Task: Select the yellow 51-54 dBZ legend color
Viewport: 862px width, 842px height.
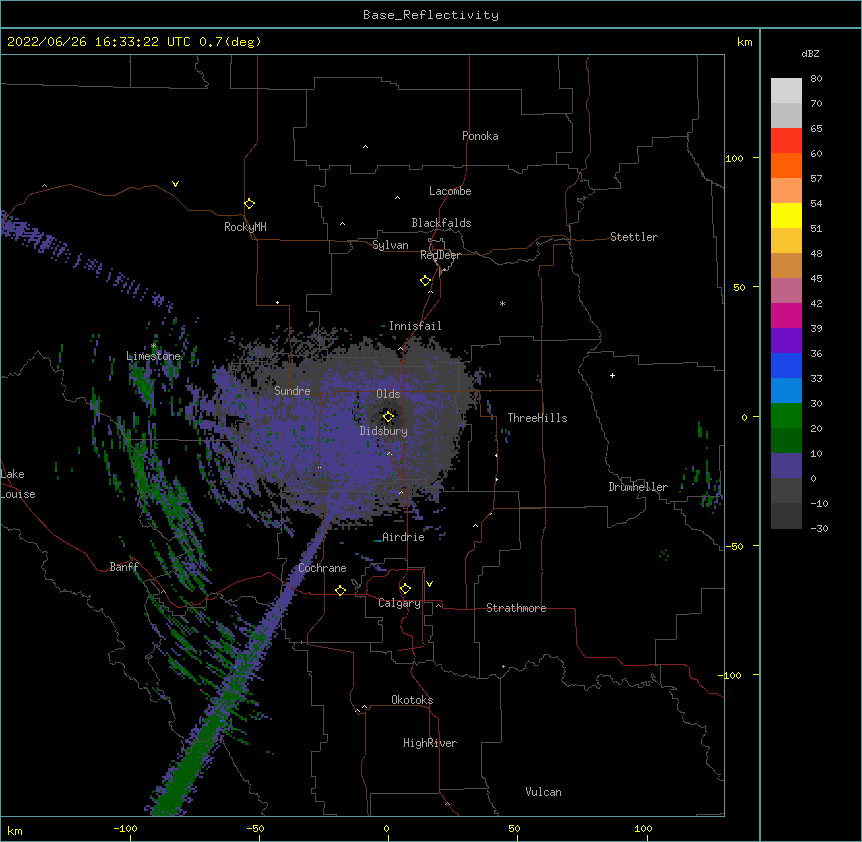Action: point(786,215)
